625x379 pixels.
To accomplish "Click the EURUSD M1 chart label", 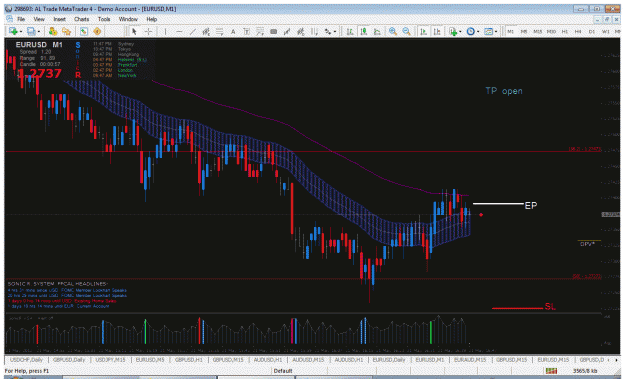I will tap(39, 45).
